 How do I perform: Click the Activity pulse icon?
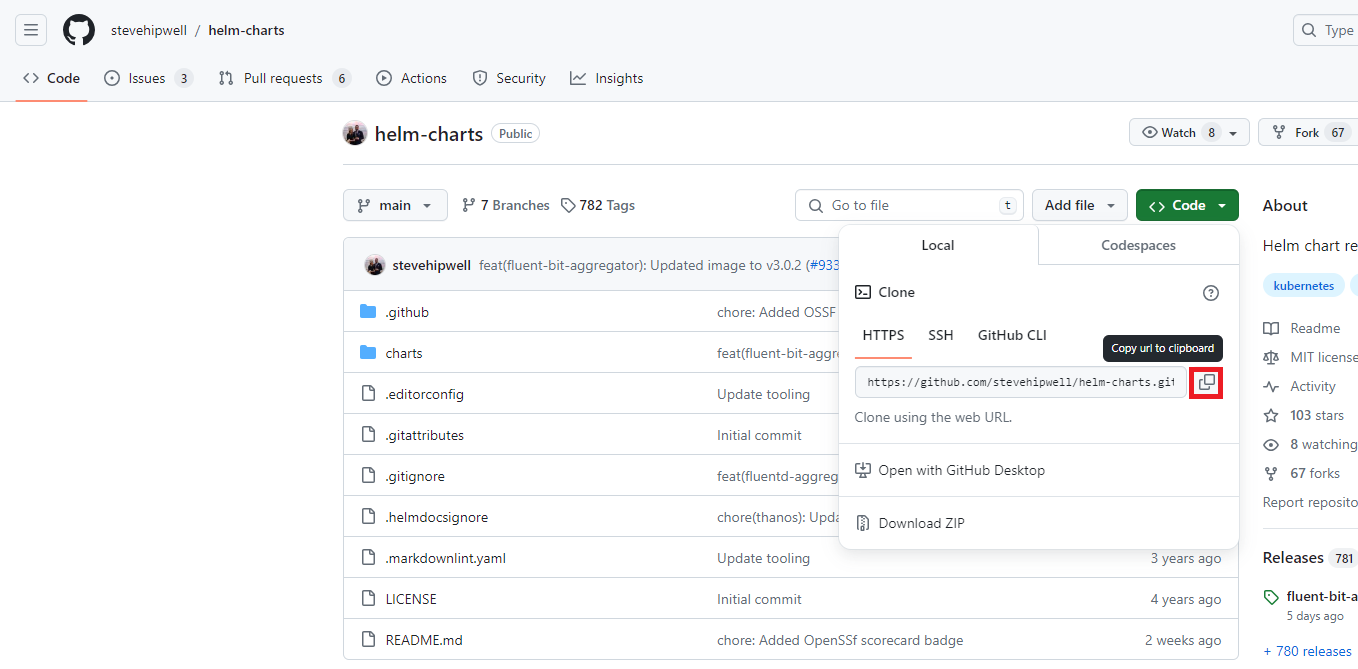(x=1271, y=386)
